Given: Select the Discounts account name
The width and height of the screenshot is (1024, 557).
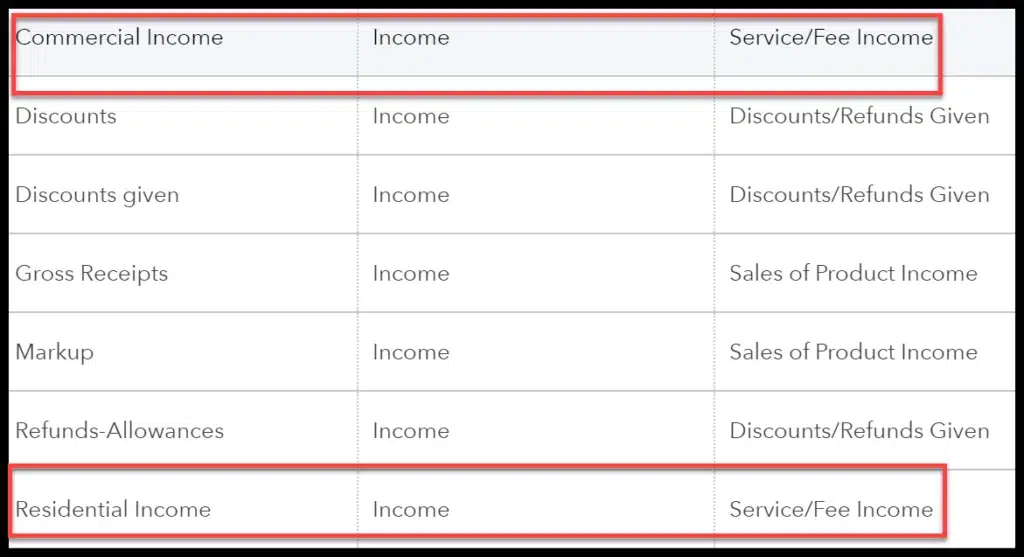Looking at the screenshot, I should 65,116.
